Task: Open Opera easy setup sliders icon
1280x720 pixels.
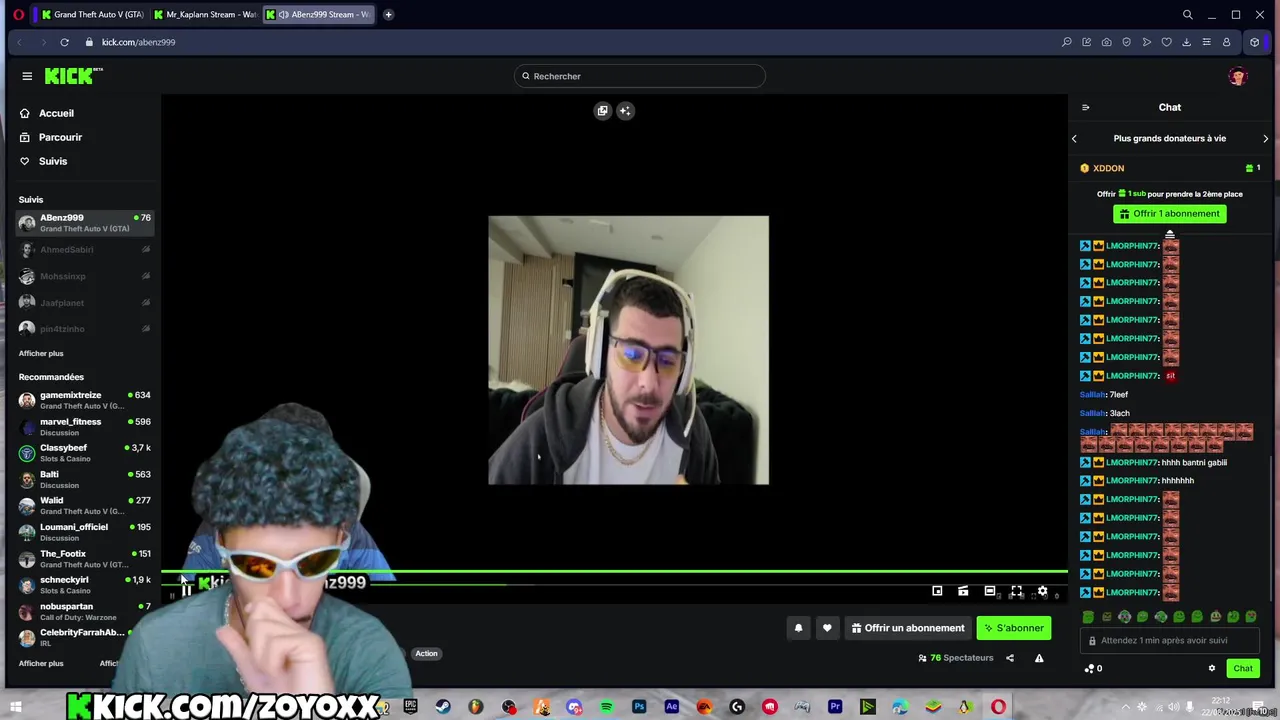Action: click(x=1206, y=42)
